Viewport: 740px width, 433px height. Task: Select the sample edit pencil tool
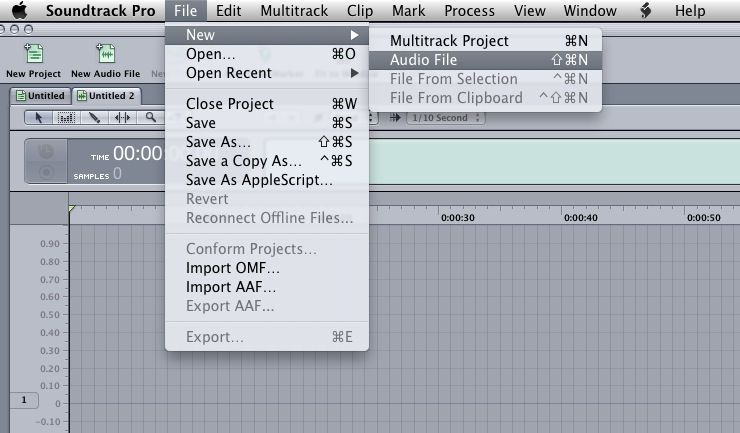[94, 117]
